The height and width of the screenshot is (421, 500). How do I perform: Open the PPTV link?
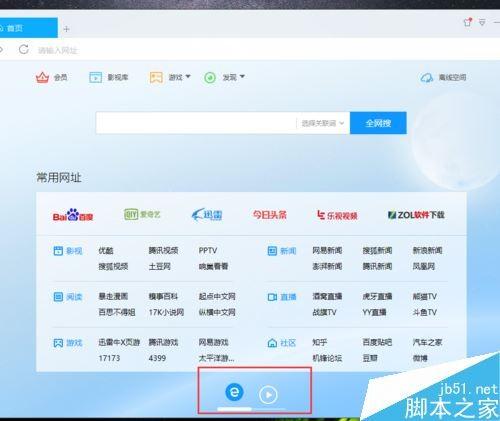coord(208,251)
